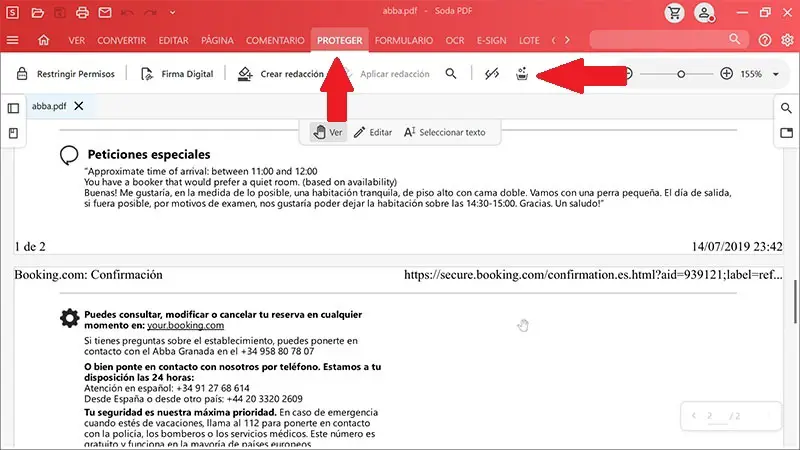Click Restringir Permisos
800x450 pixels.
[65, 74]
